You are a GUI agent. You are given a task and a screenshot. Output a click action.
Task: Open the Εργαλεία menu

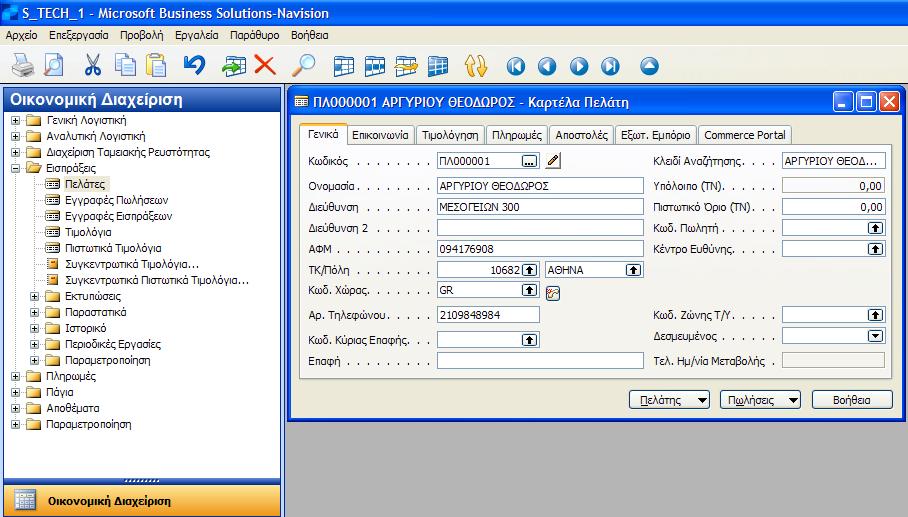point(196,35)
